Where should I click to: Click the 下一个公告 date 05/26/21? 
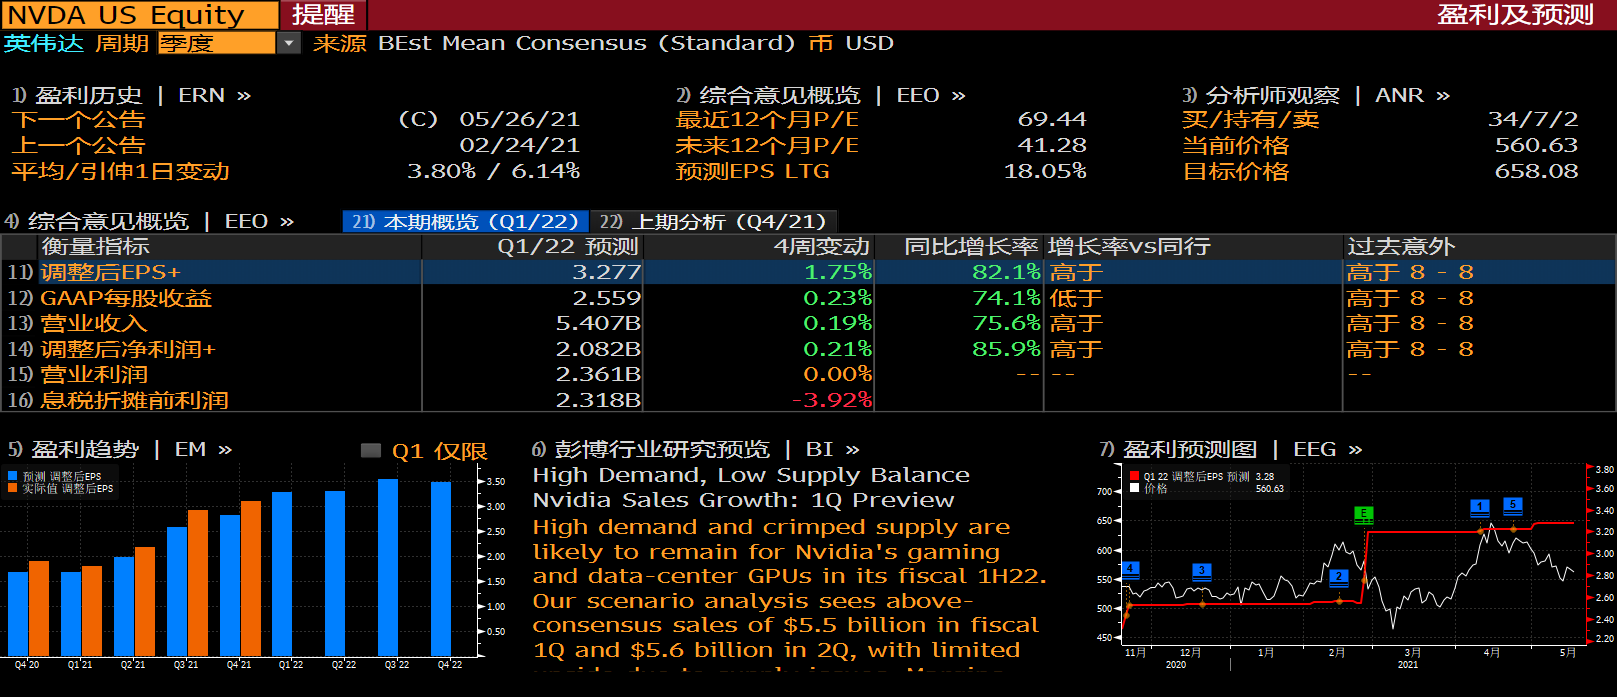tap(520, 119)
